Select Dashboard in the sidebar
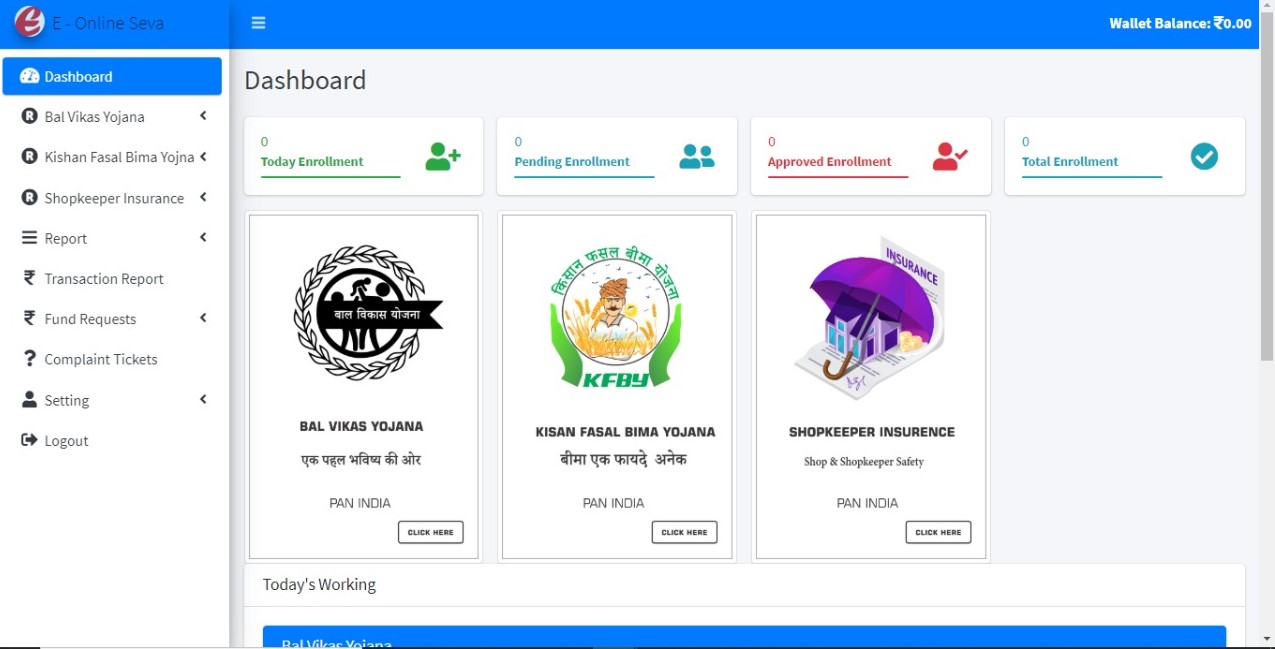Screen dimensions: 1275x649 [112, 76]
